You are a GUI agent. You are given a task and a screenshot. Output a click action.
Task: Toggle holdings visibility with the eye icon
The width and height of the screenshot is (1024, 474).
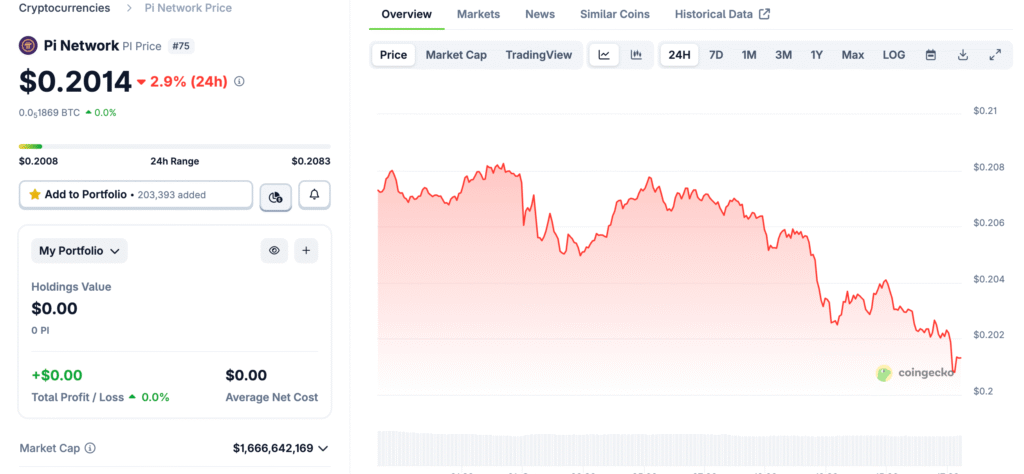coord(274,251)
